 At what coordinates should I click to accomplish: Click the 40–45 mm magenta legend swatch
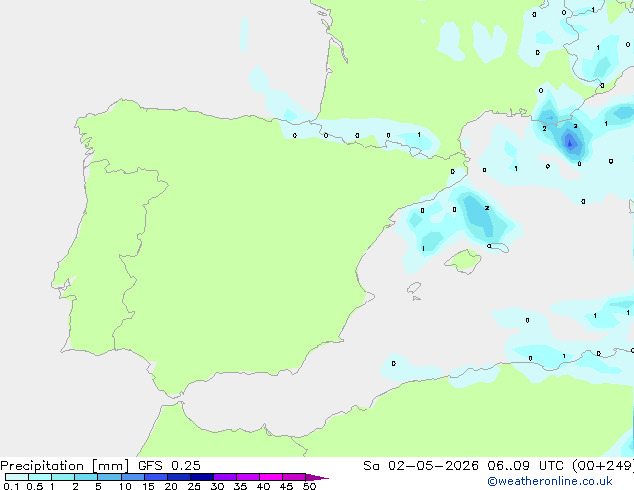point(271,477)
